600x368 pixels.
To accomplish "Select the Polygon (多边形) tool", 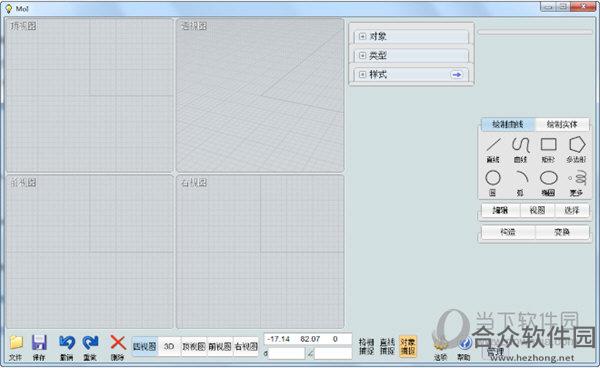I will pos(577,150).
